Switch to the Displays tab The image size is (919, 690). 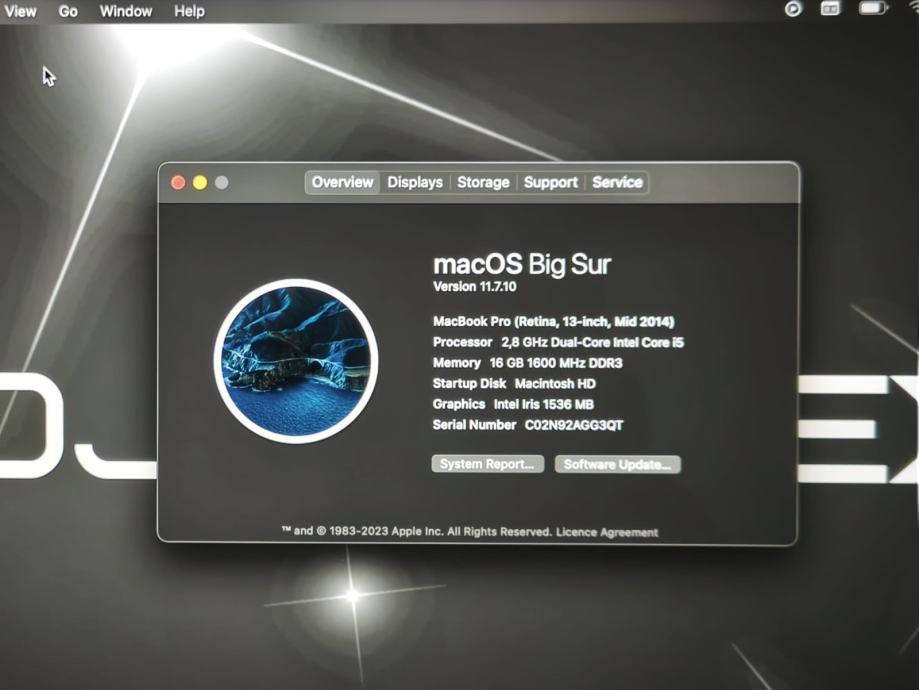[415, 182]
